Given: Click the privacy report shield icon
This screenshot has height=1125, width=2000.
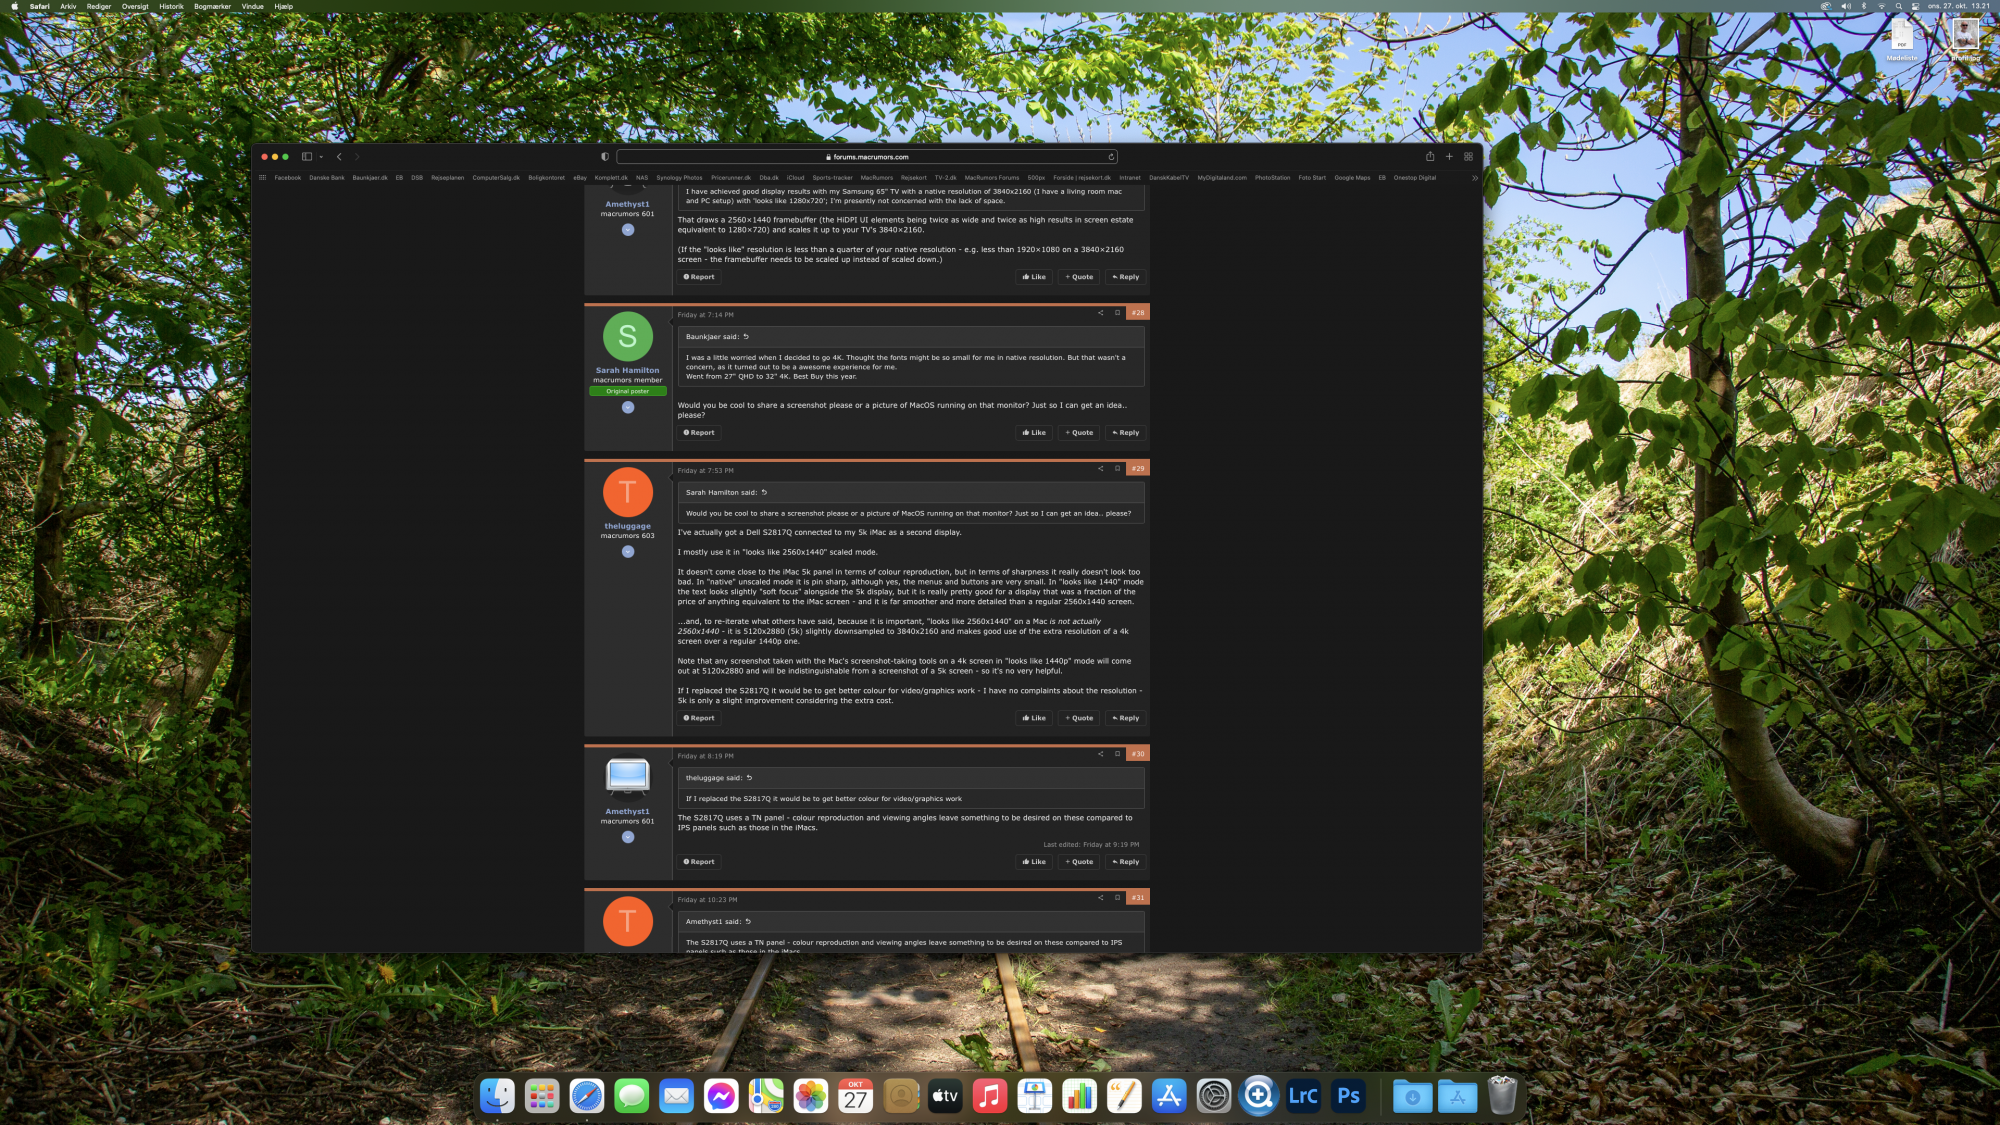Looking at the screenshot, I should point(605,157).
